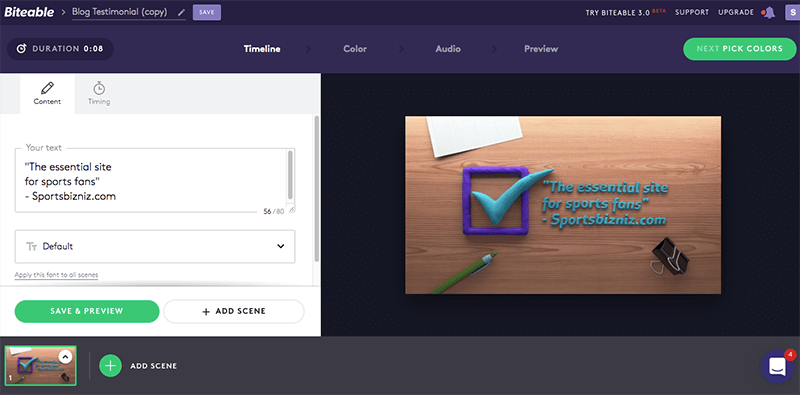Open notifications bell icon
800x395 pixels.
click(x=768, y=13)
